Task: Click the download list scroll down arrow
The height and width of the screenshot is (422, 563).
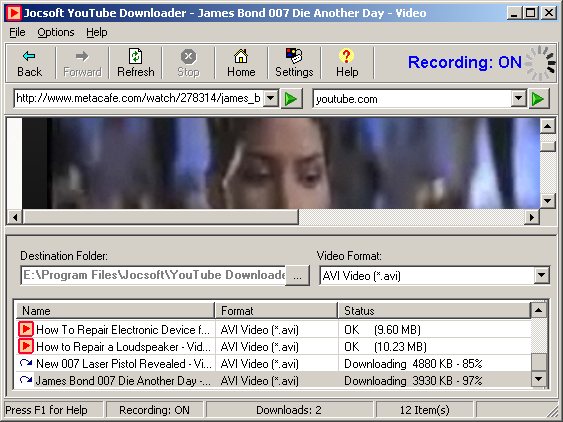Action: click(x=539, y=379)
